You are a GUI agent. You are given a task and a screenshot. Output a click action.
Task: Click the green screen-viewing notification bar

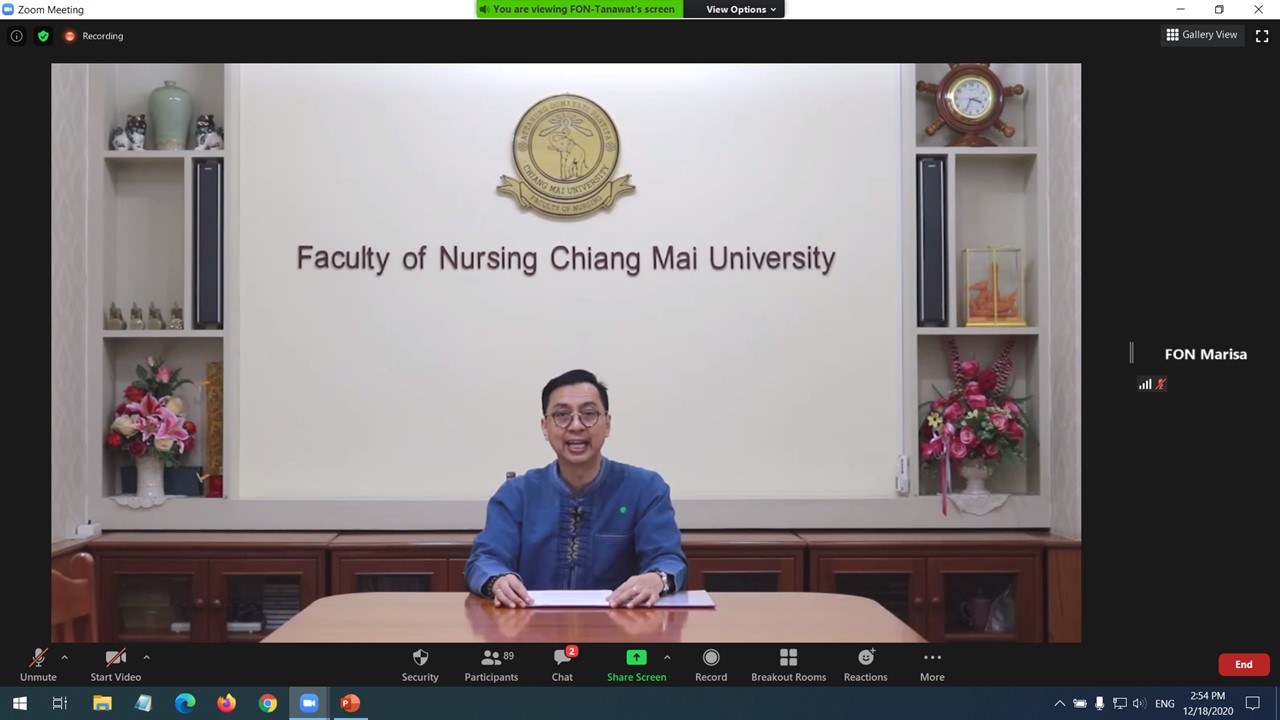click(x=579, y=9)
